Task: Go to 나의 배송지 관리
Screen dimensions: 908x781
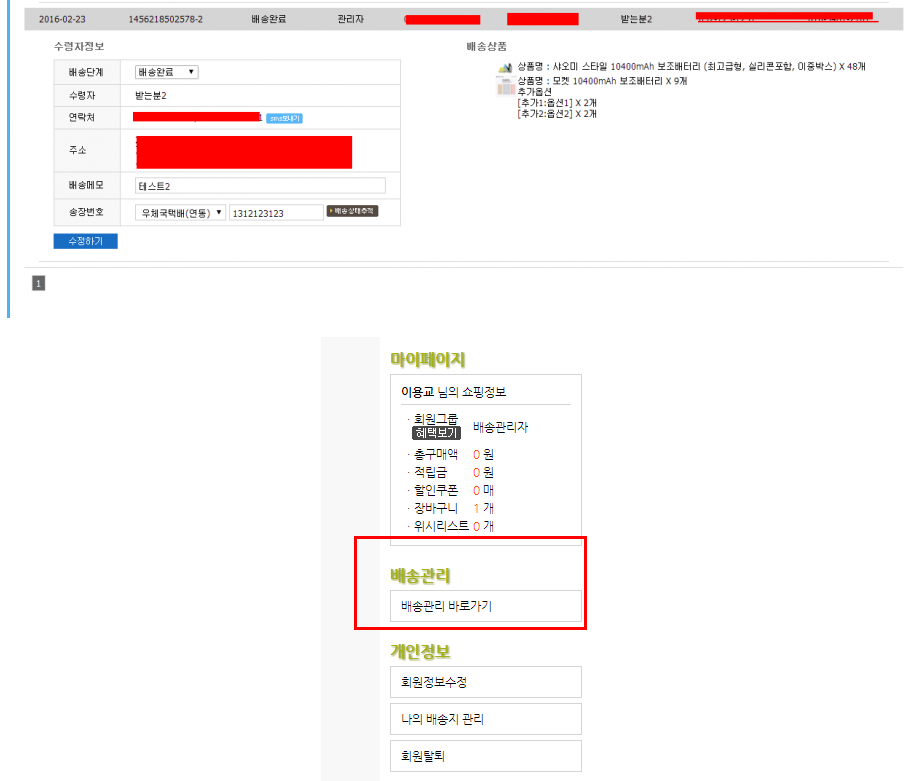Action: click(485, 719)
